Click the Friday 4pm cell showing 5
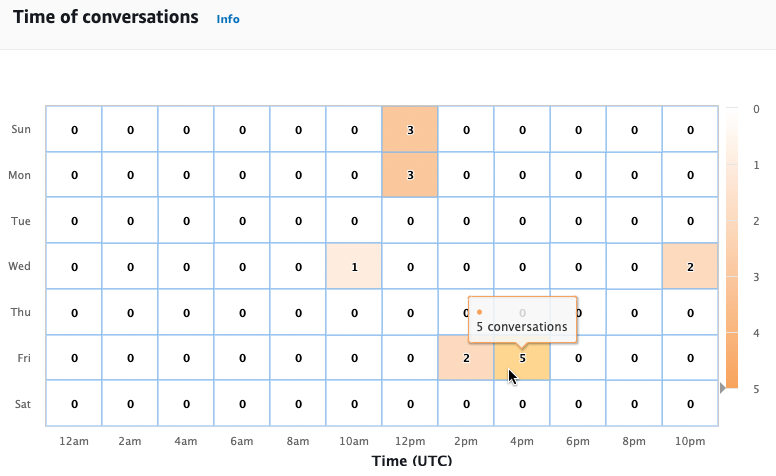 [x=522, y=358]
